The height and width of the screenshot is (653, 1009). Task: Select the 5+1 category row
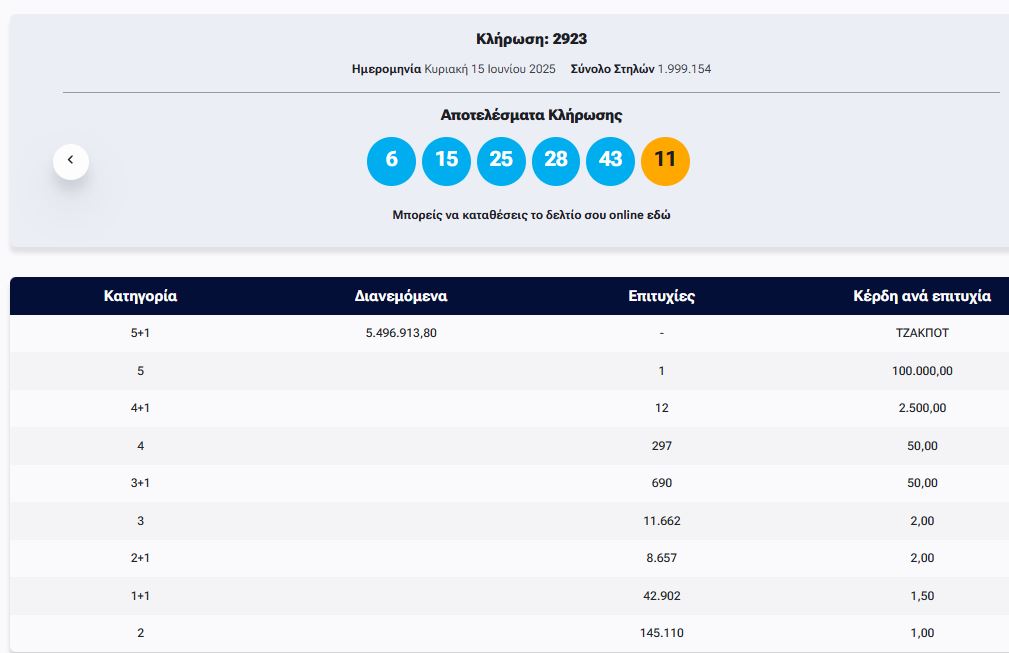point(141,333)
